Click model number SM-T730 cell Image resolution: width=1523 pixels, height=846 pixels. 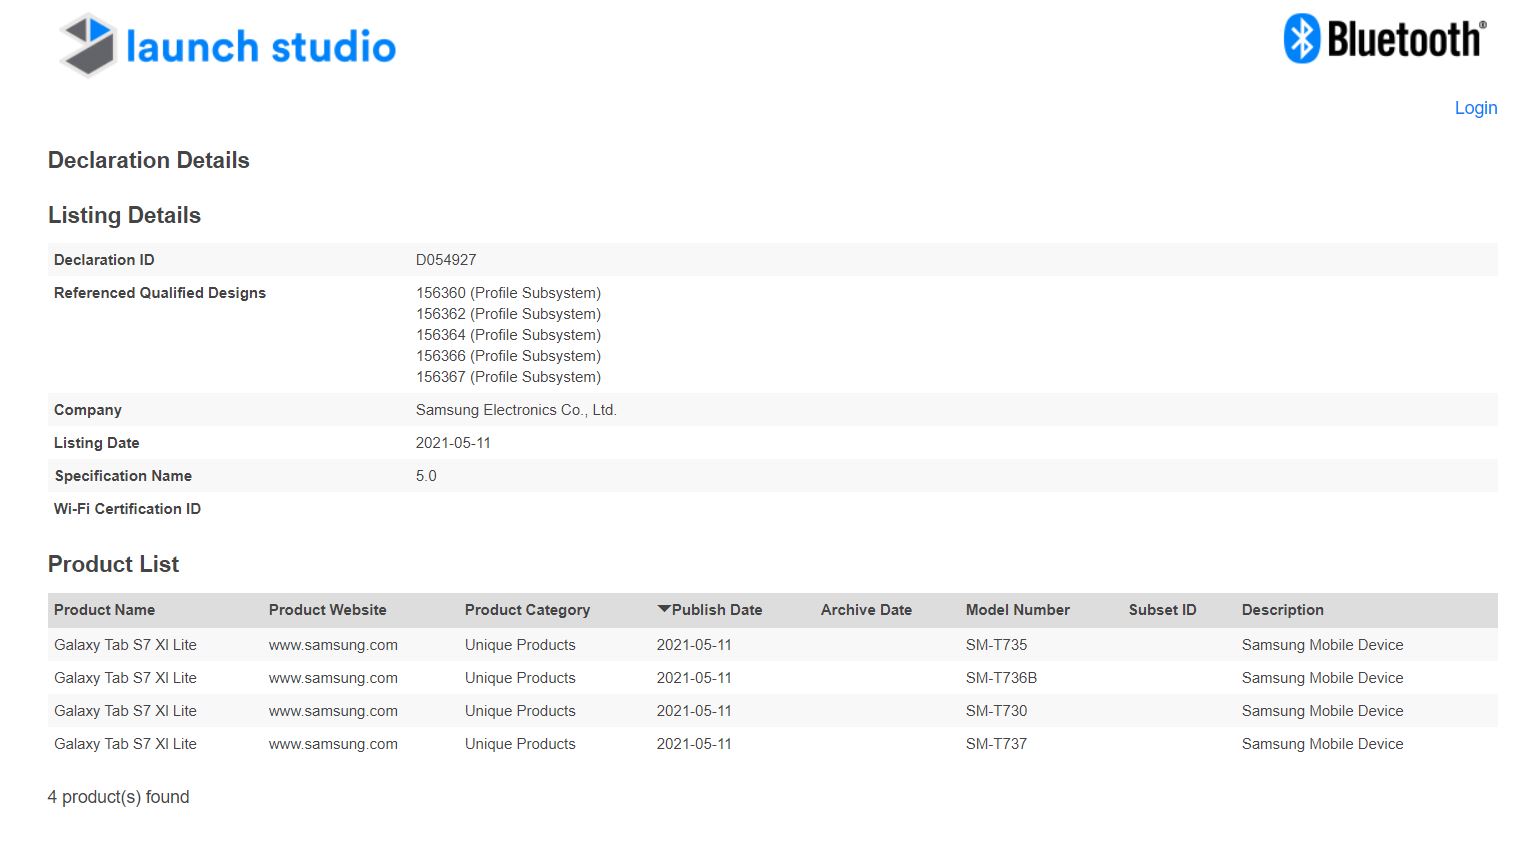(x=996, y=711)
